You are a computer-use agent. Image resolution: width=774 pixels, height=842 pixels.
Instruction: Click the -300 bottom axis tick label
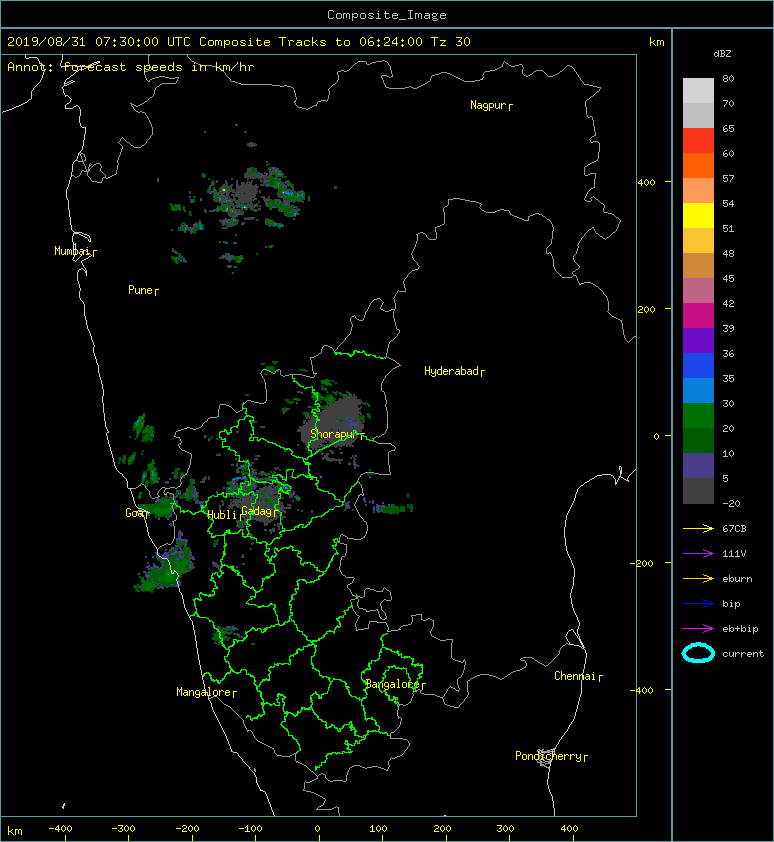124,829
